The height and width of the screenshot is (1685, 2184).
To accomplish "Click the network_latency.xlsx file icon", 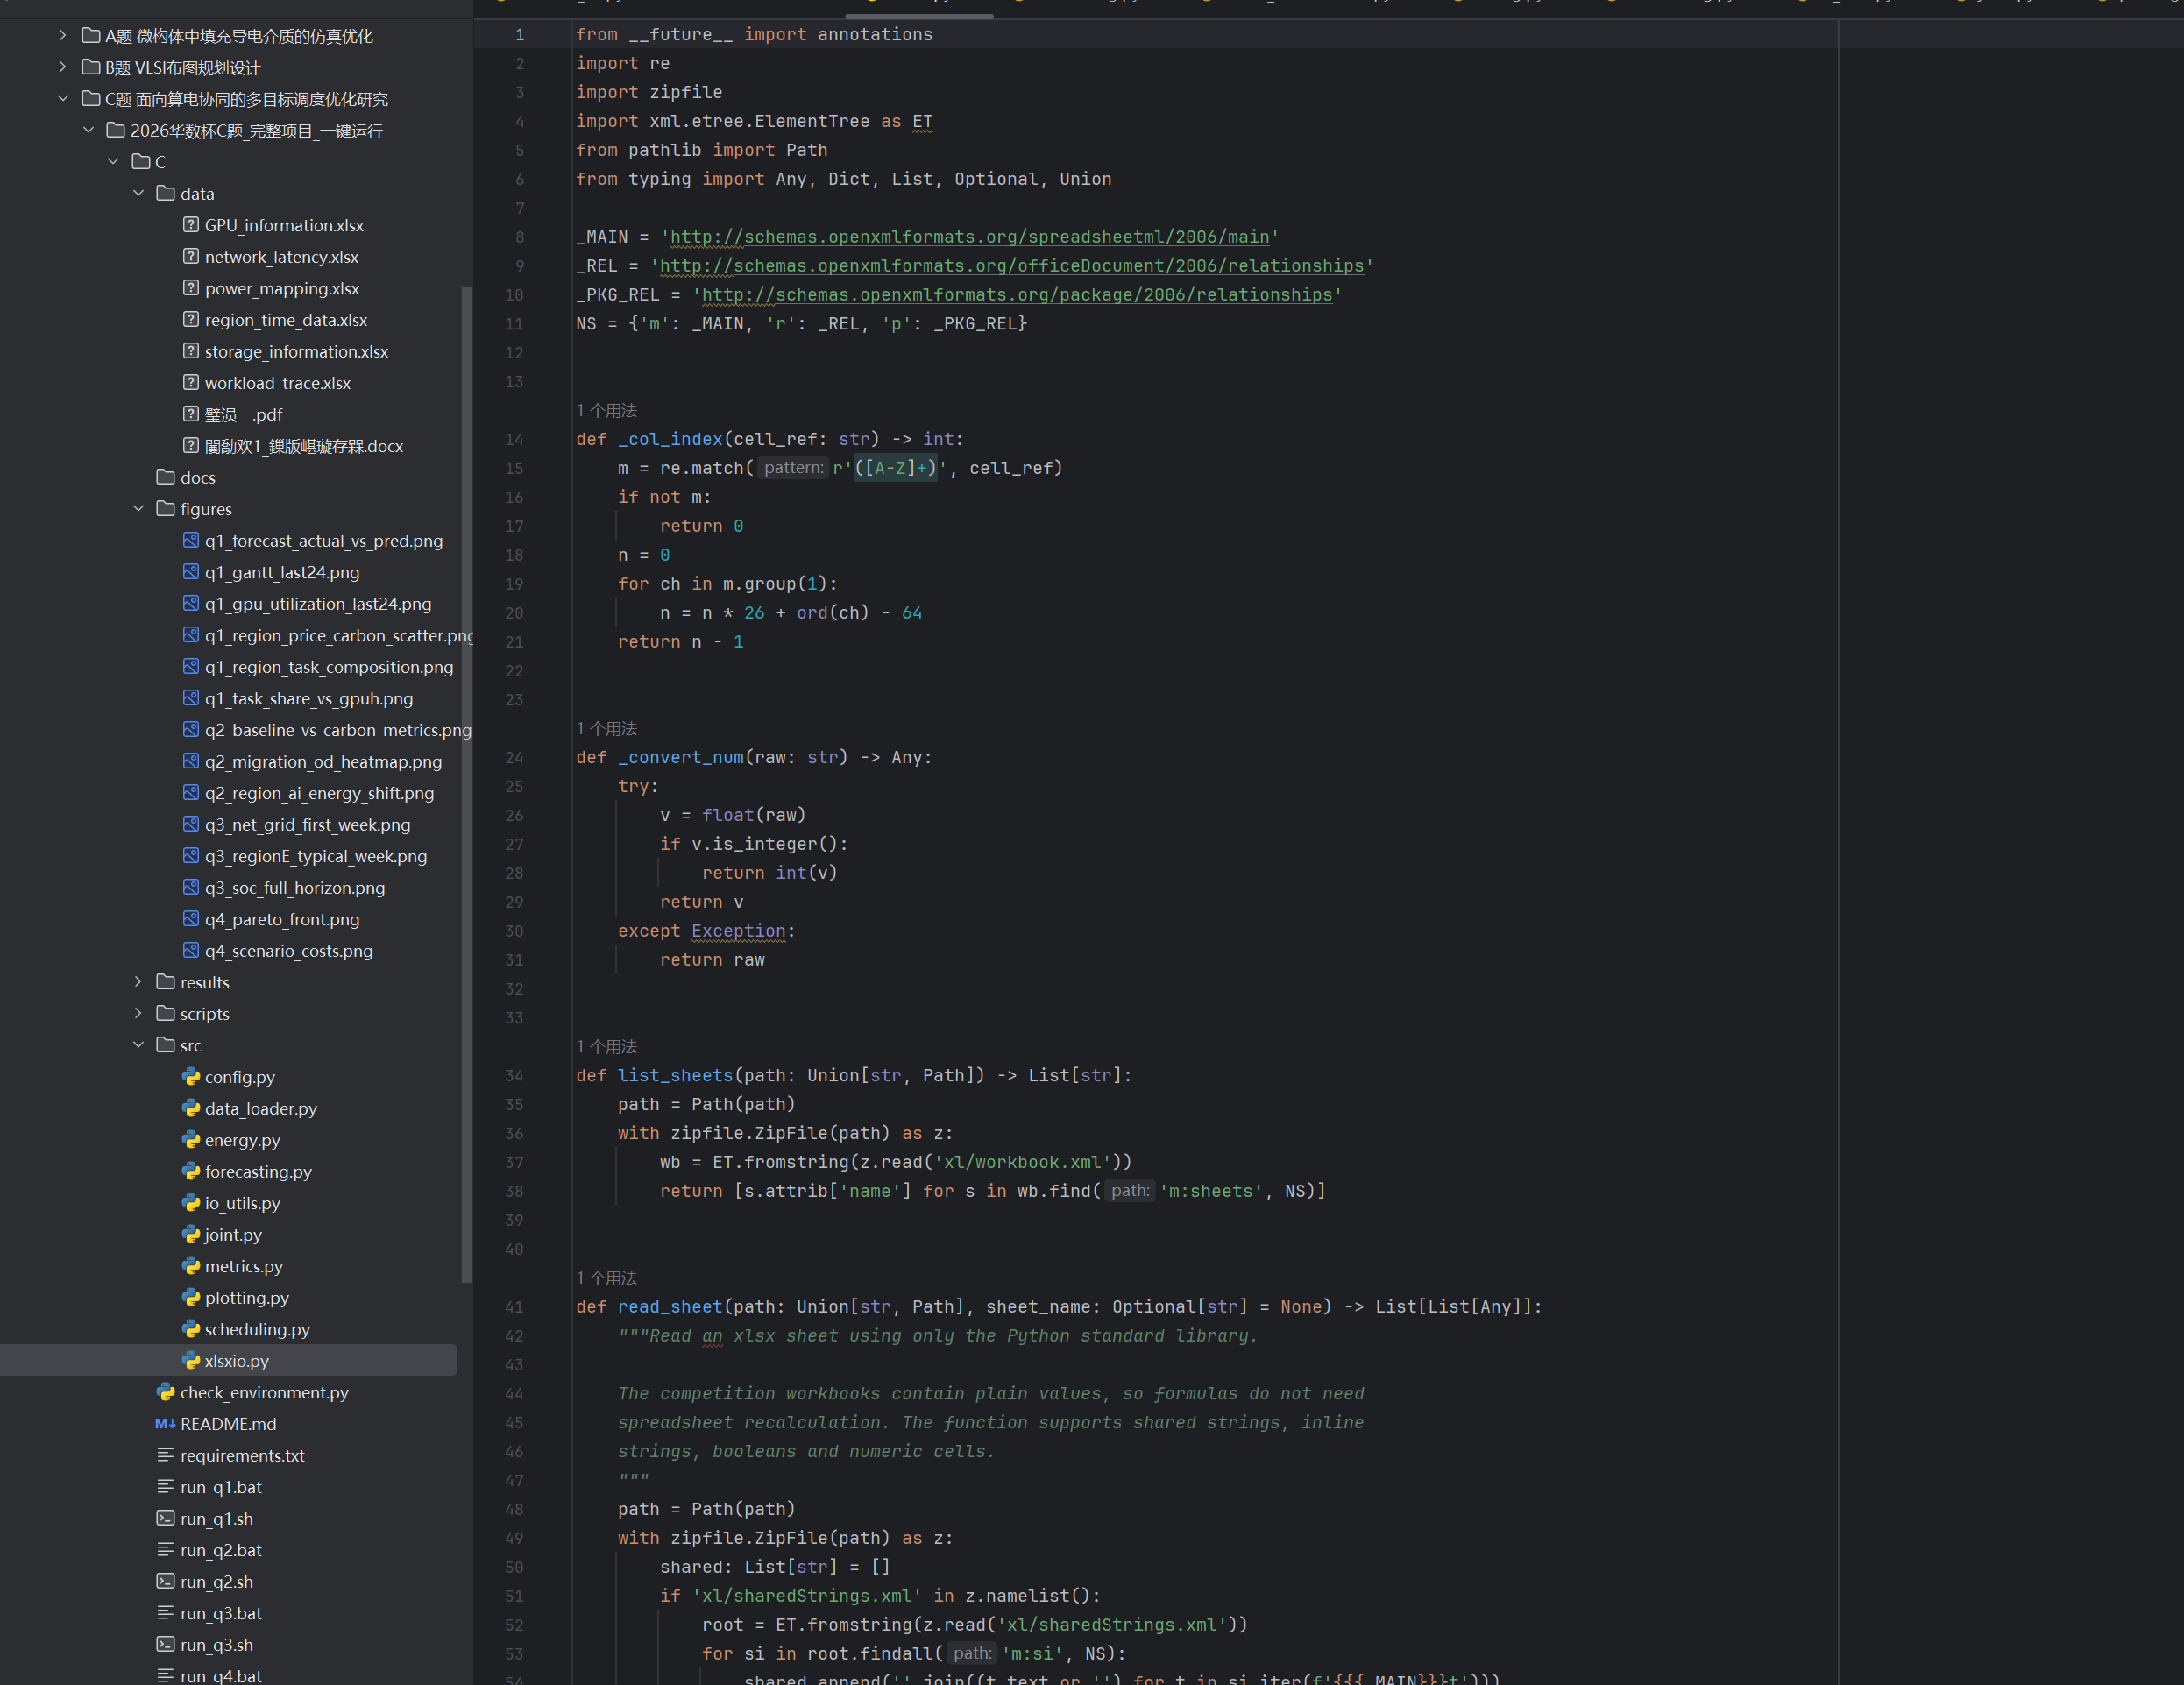I will click(x=191, y=256).
